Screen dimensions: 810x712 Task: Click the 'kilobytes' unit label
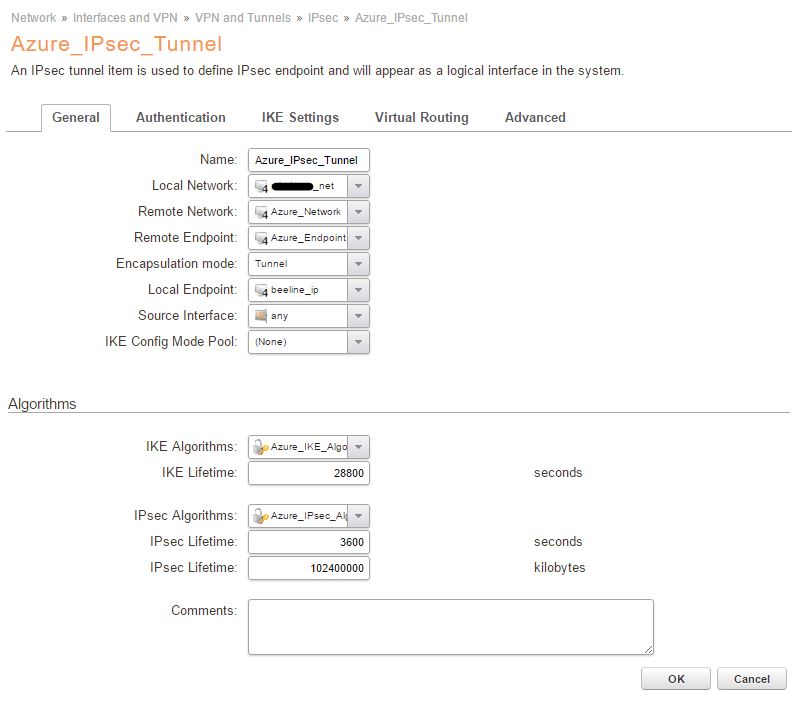559,568
